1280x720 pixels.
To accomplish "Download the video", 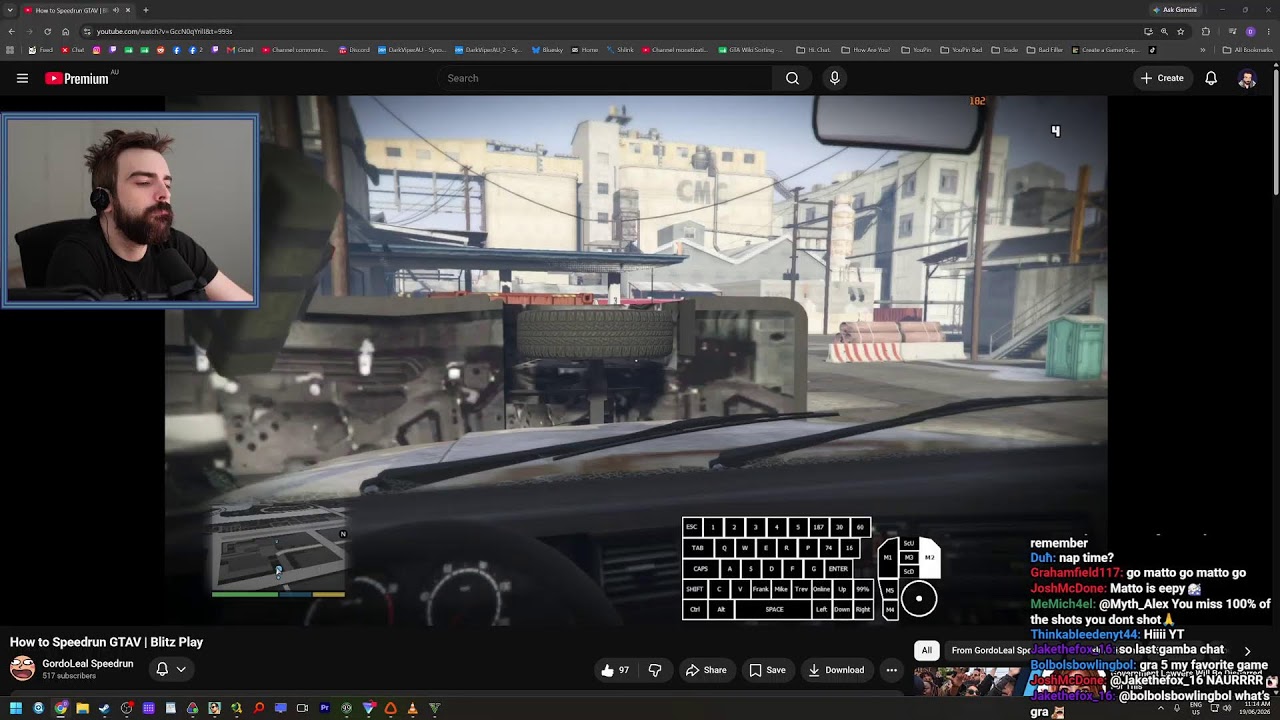I will 836,670.
